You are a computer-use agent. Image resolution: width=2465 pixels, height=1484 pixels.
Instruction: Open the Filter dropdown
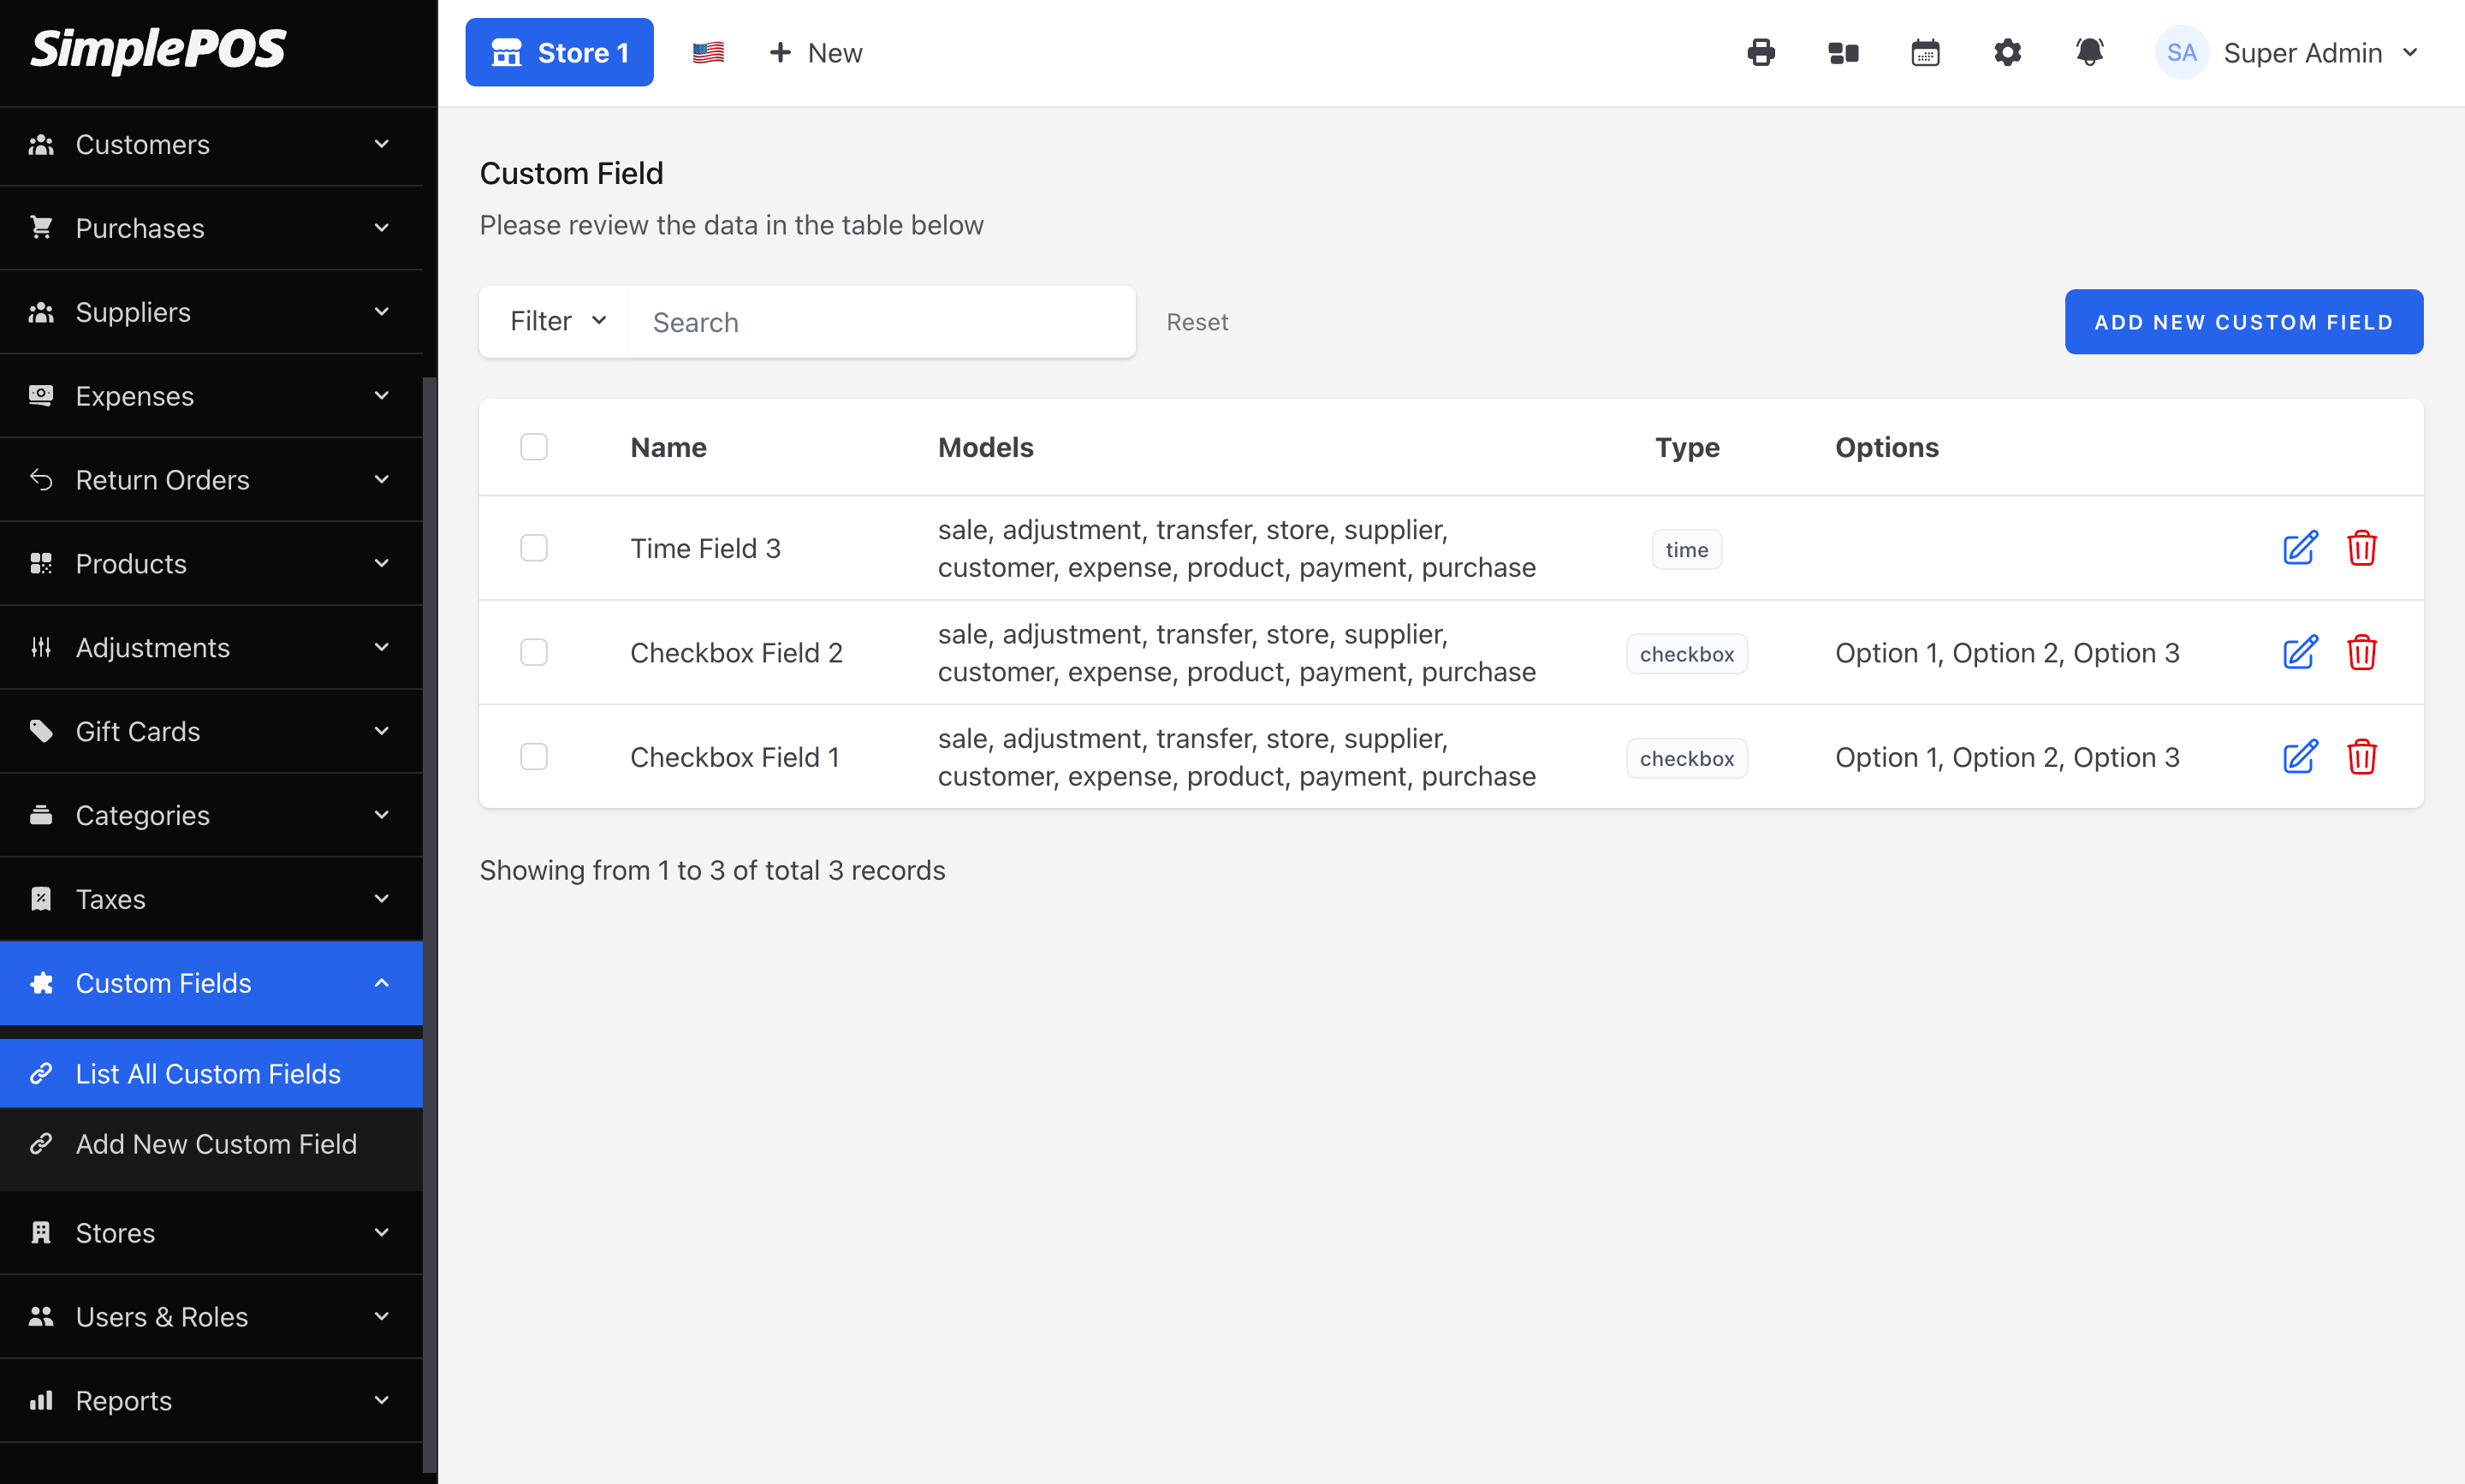pos(557,321)
